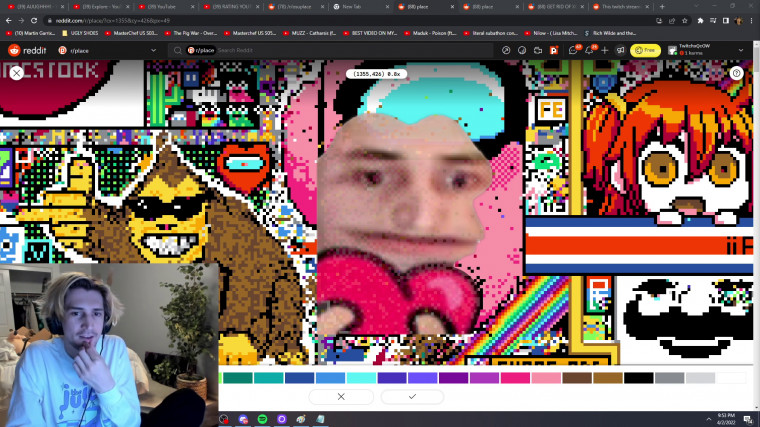Open the UGLY SHOES bookmark folder
The width and height of the screenshot is (760, 427).
(x=80, y=33)
